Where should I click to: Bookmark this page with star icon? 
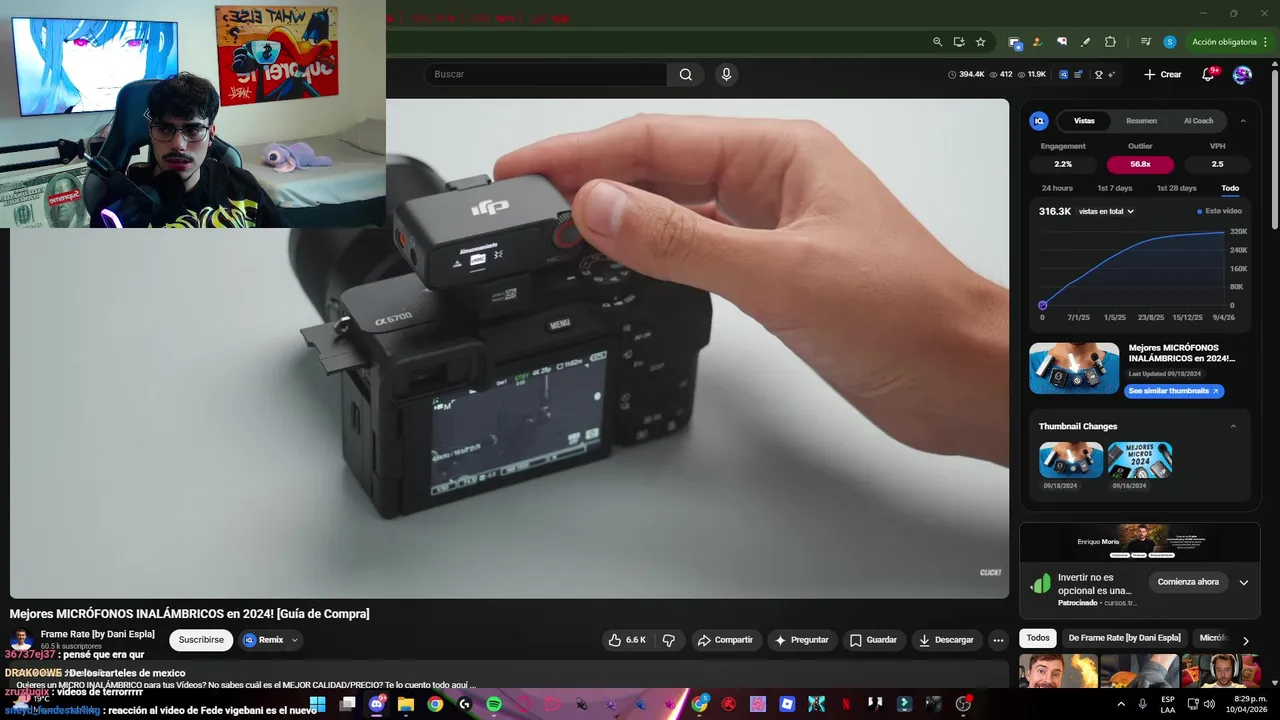pos(981,42)
